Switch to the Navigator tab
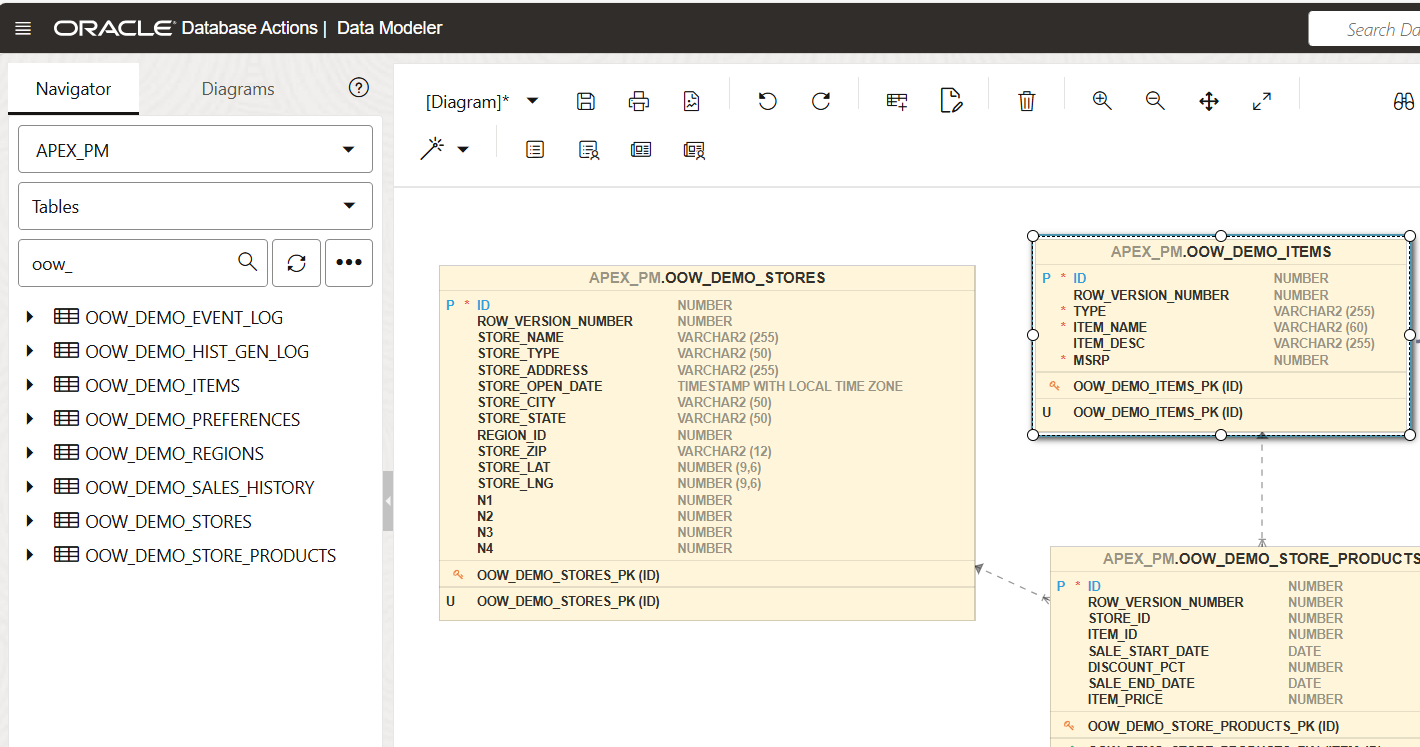This screenshot has width=1420, height=747. 73,89
